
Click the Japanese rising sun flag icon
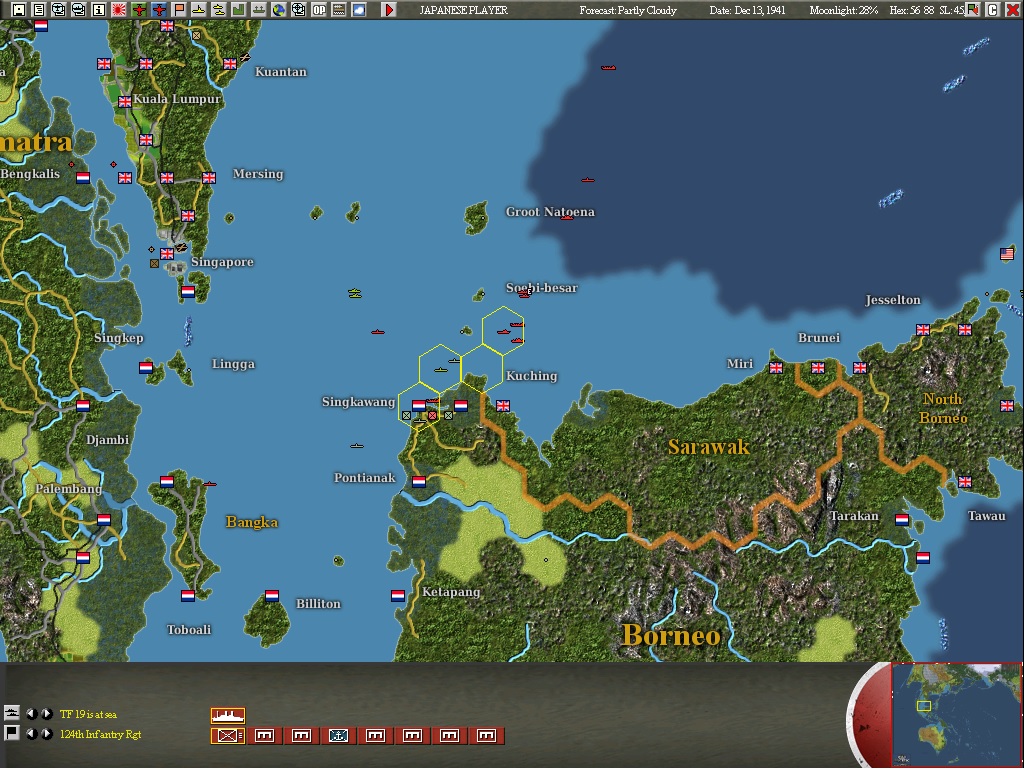click(x=119, y=10)
